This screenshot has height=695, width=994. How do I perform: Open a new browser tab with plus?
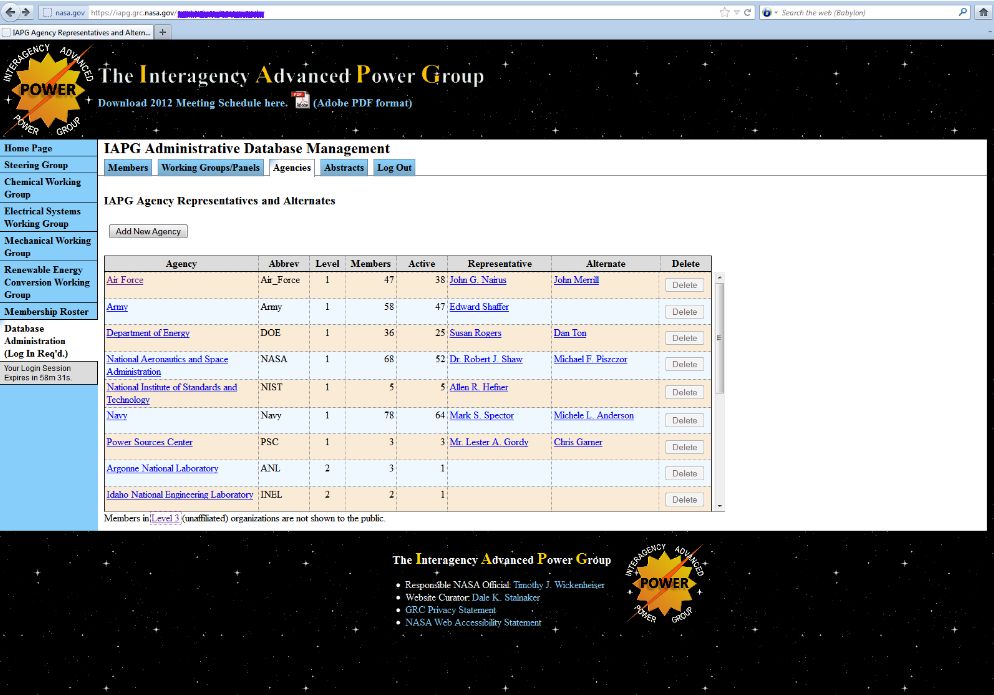coord(163,32)
